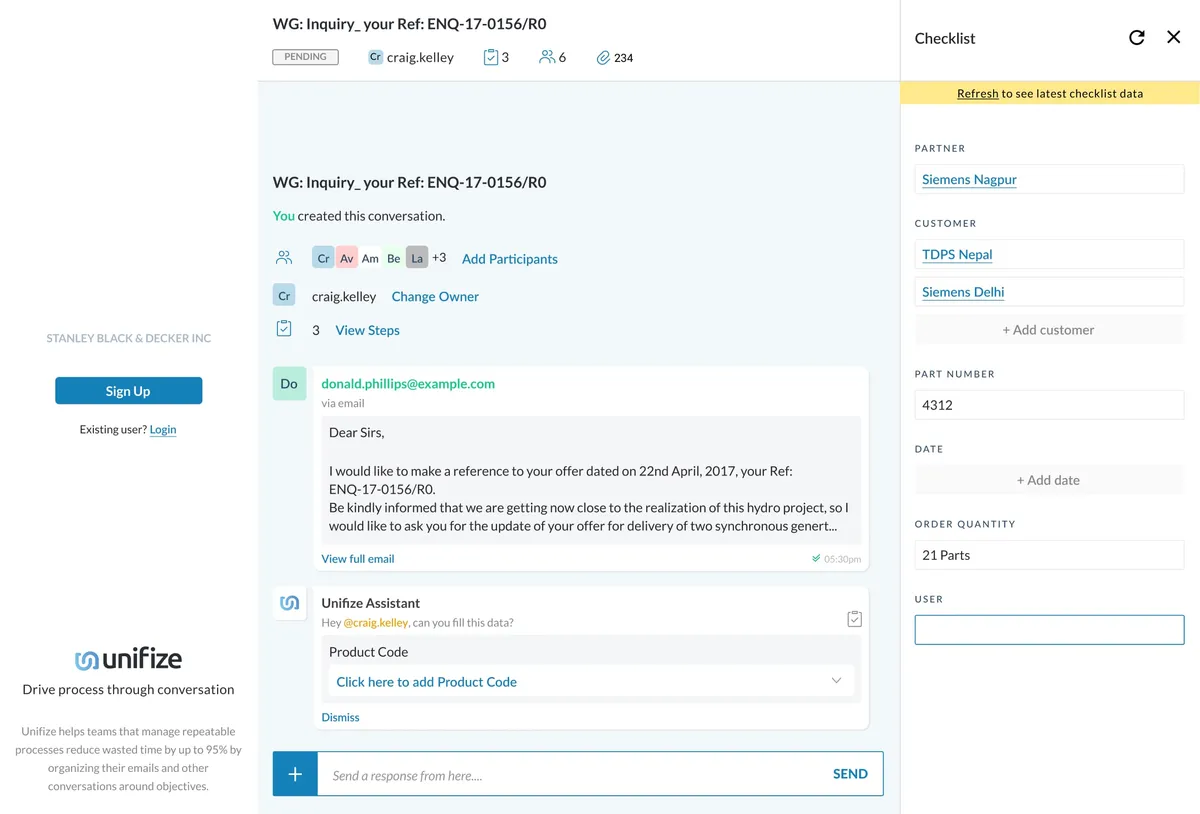Viewport: 1200px width, 814px height.
Task: Dismiss the Unifize Assistant prompt
Action: [x=340, y=717]
